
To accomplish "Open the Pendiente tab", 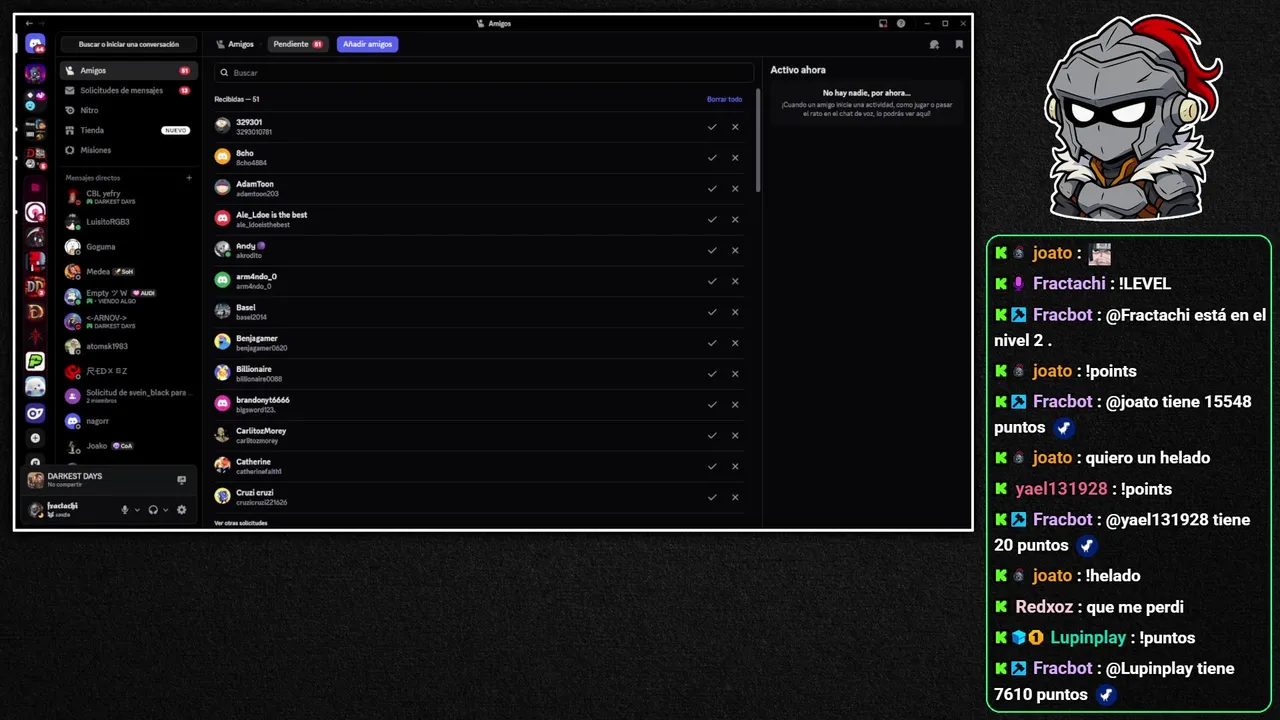I will (x=298, y=44).
